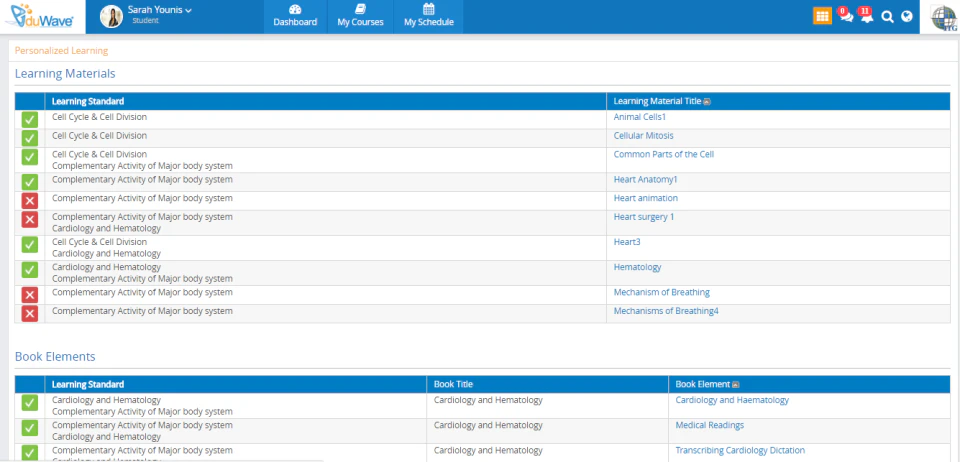This screenshot has width=960, height=462.
Task: Click green check icon for Cellular Mitosis
Action: pos(29,138)
